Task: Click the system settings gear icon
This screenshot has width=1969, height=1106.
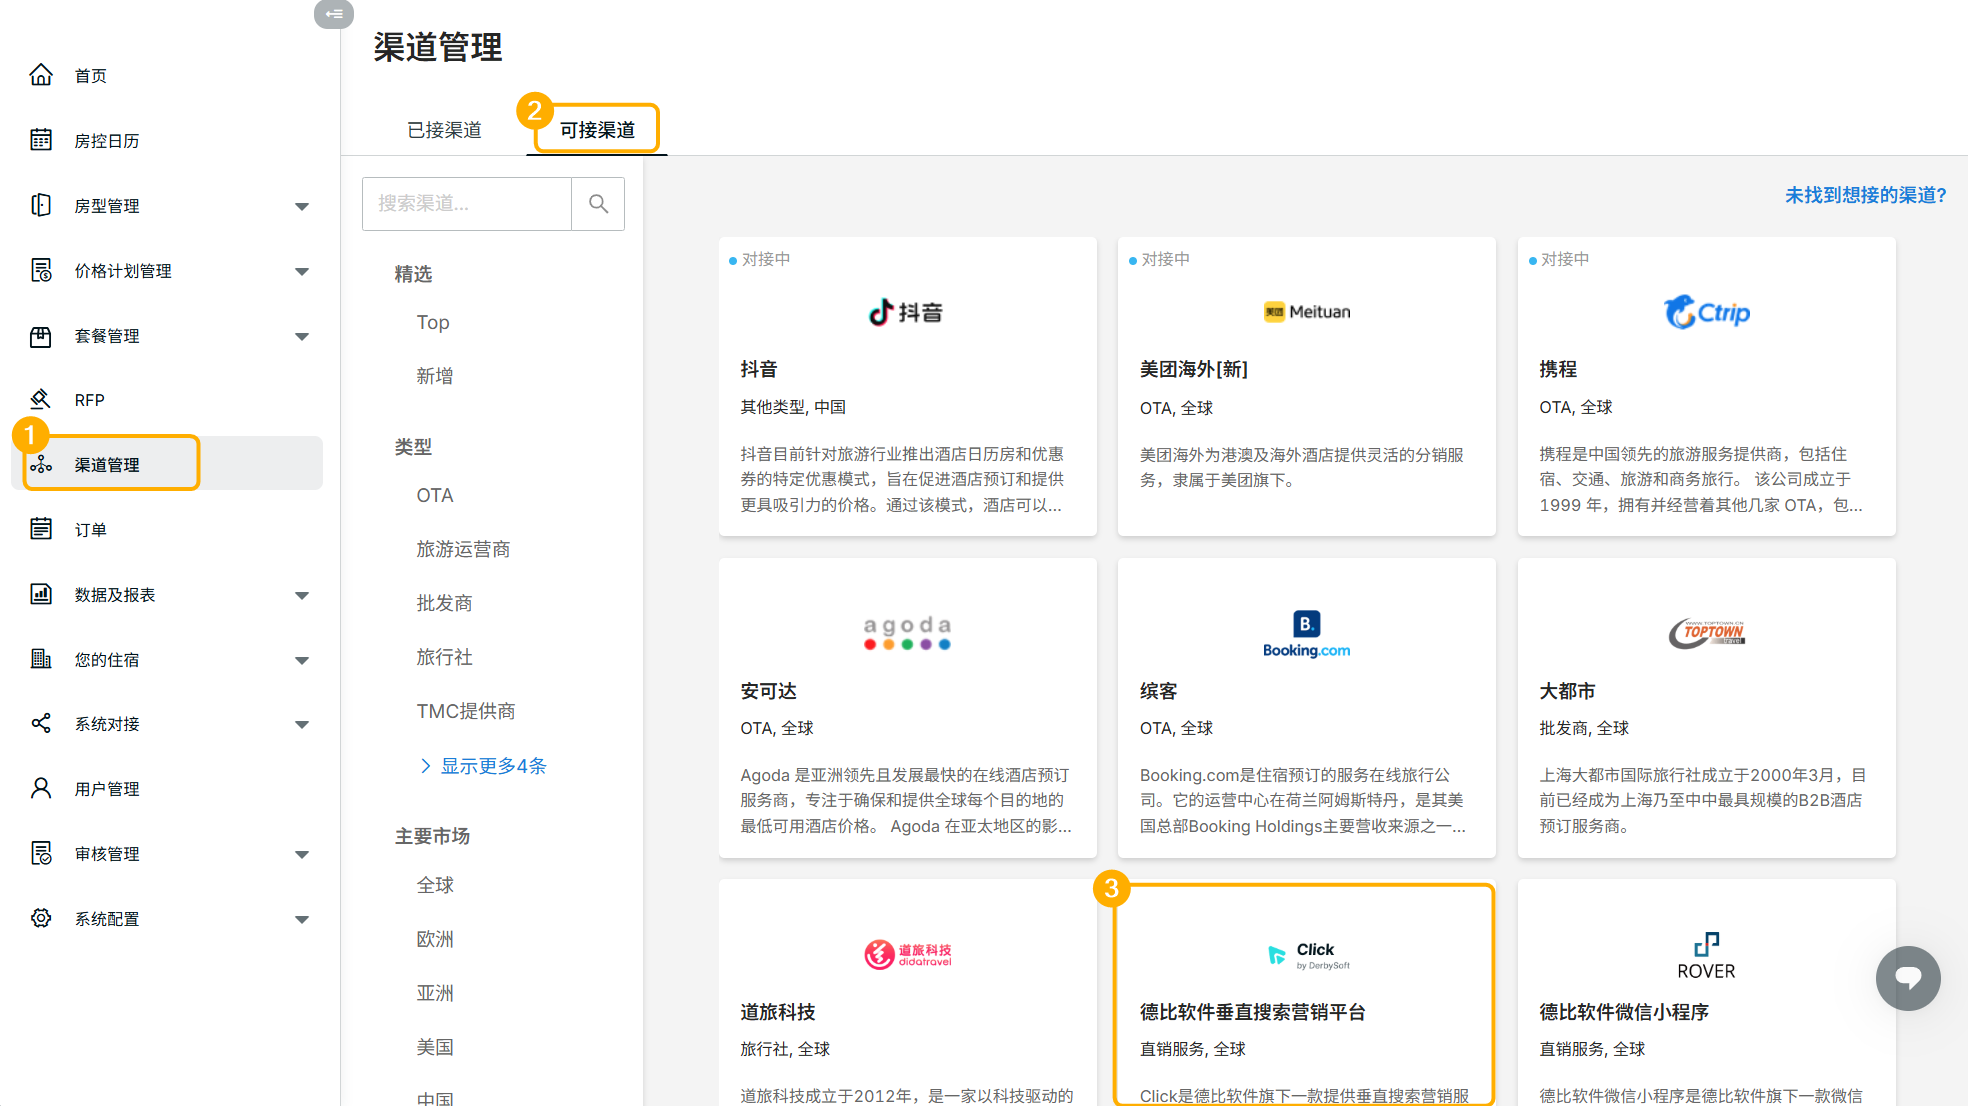Action: 41,918
